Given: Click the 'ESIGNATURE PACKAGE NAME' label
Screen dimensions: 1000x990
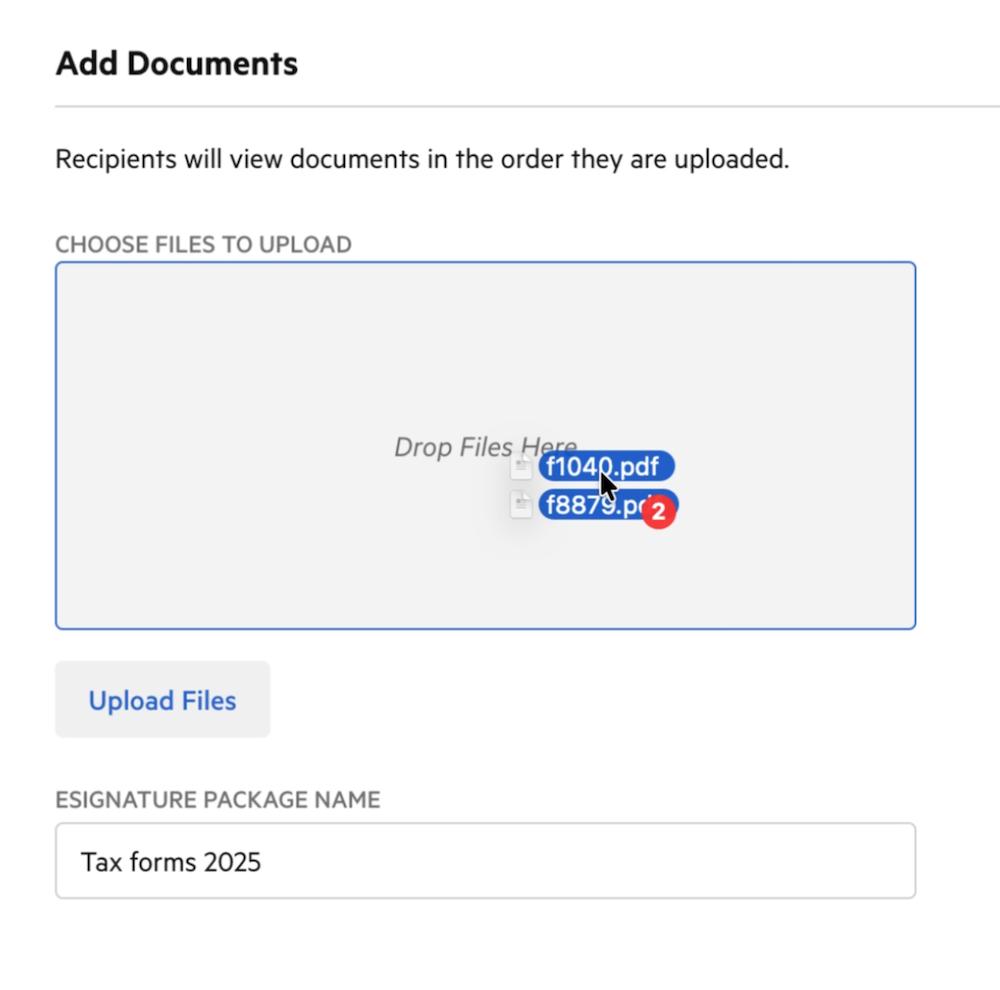Looking at the screenshot, I should 217,800.
